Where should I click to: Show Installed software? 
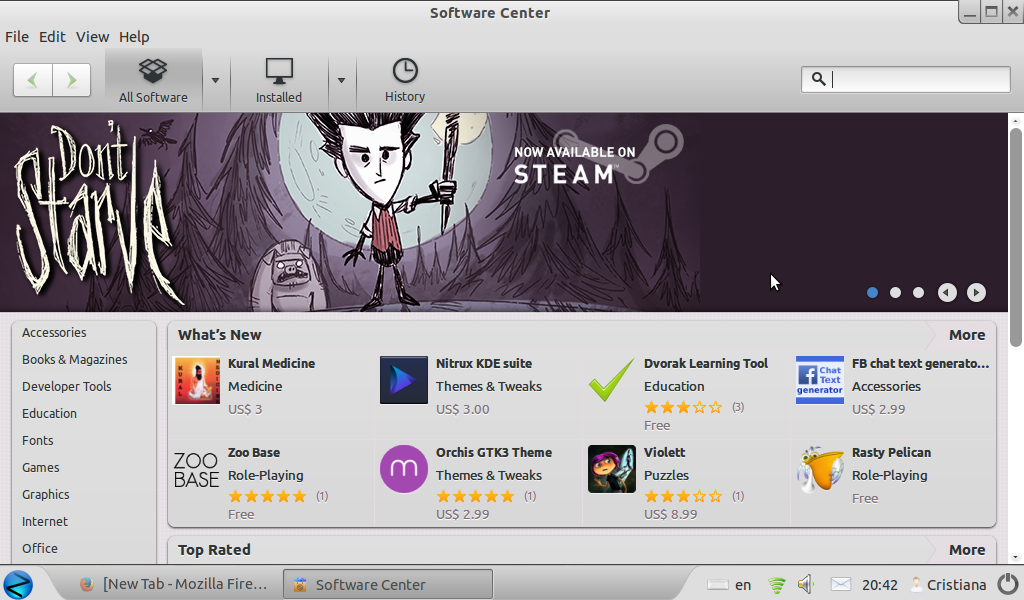point(279,80)
